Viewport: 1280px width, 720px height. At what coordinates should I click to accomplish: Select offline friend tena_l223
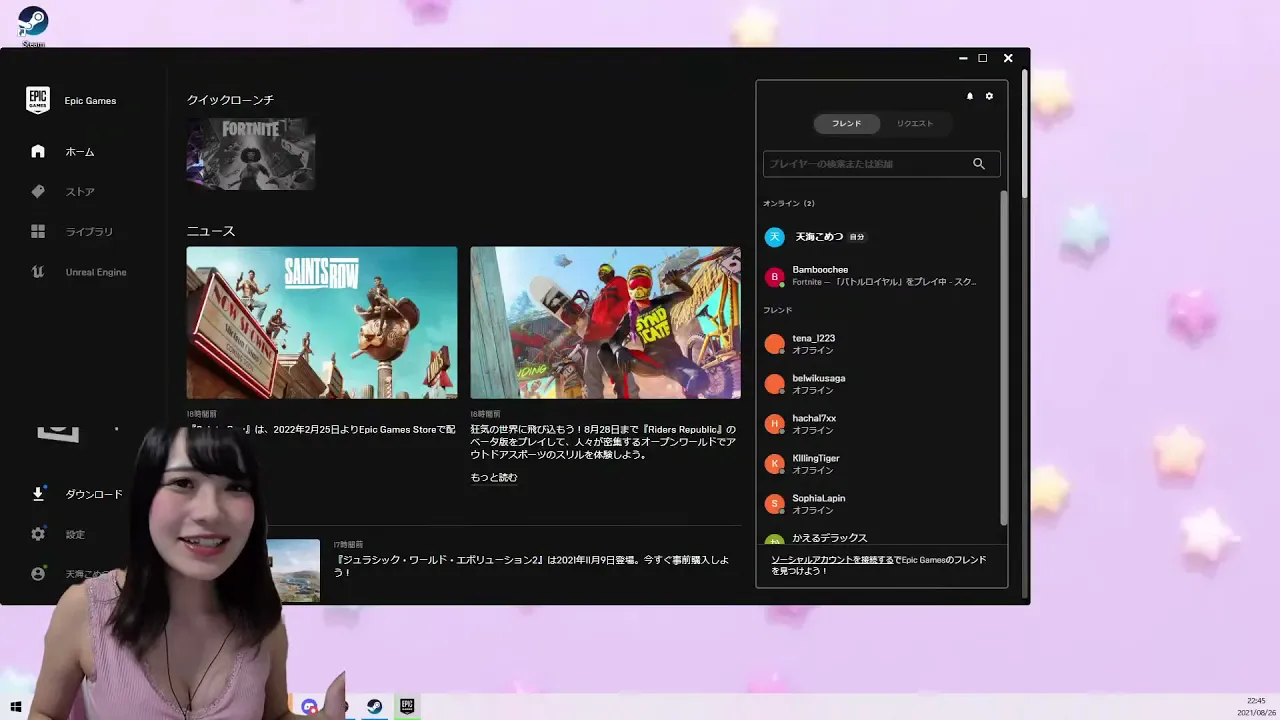tap(880, 344)
